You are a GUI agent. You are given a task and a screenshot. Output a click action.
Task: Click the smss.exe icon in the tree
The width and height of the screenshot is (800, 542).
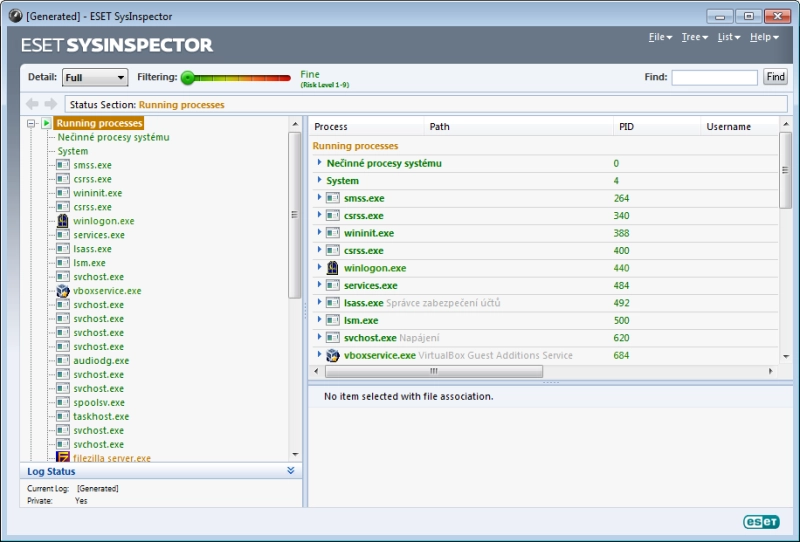[63, 165]
